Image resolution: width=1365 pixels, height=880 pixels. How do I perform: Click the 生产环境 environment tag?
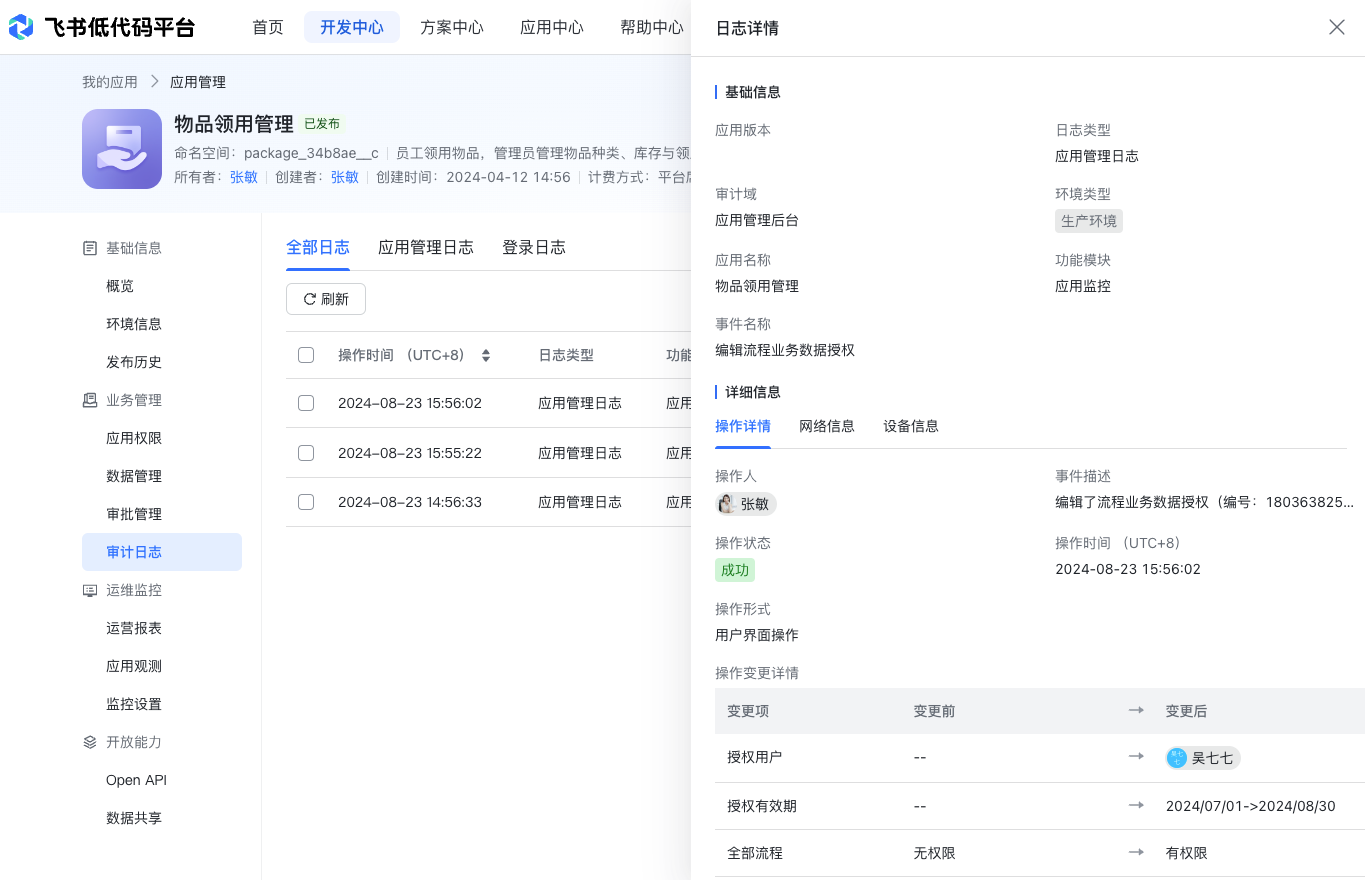[x=1089, y=221]
